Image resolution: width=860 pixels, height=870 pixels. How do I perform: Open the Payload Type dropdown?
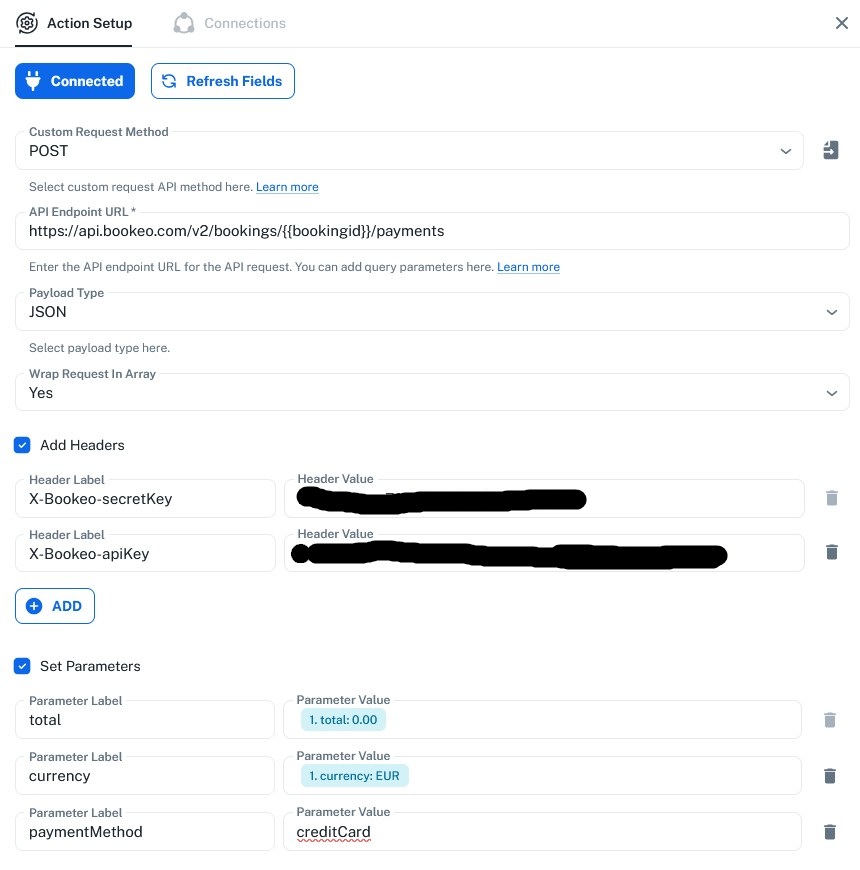(x=831, y=312)
